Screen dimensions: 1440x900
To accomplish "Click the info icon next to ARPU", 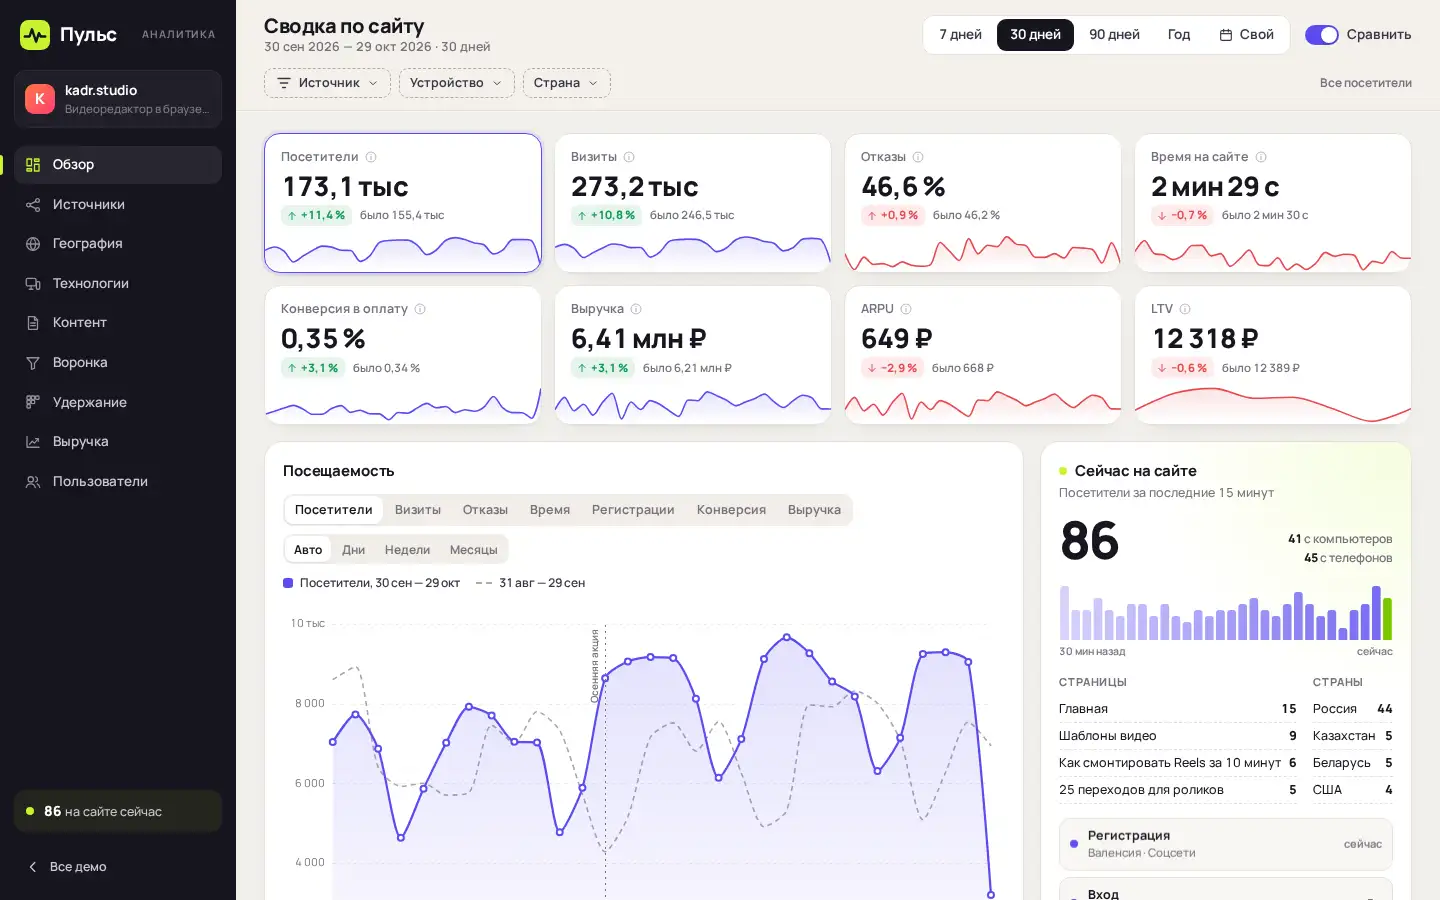I will click(x=906, y=309).
